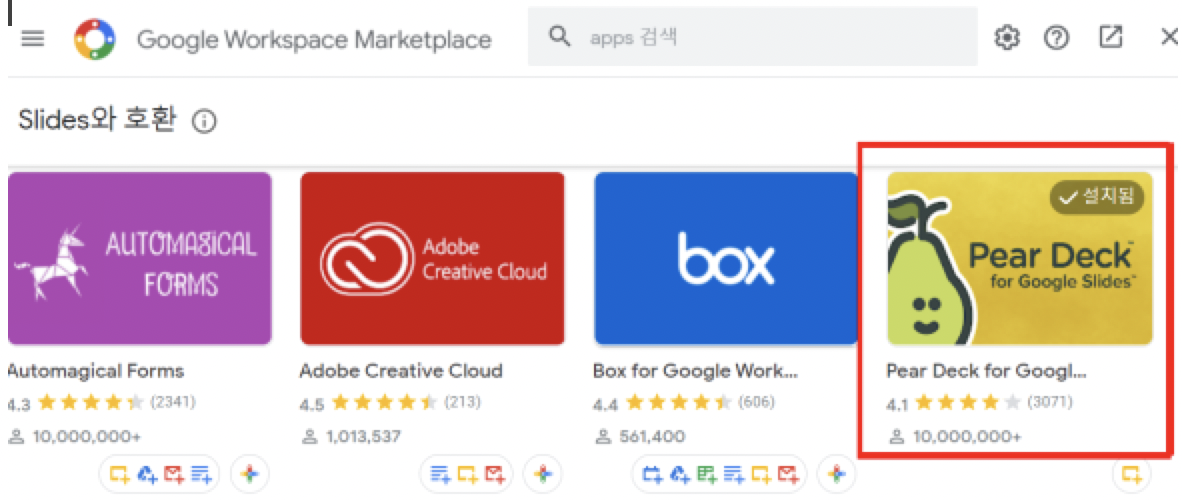The image size is (1182, 500).
Task: Open the Adobe Creative Cloud banner image
Action: (432, 259)
